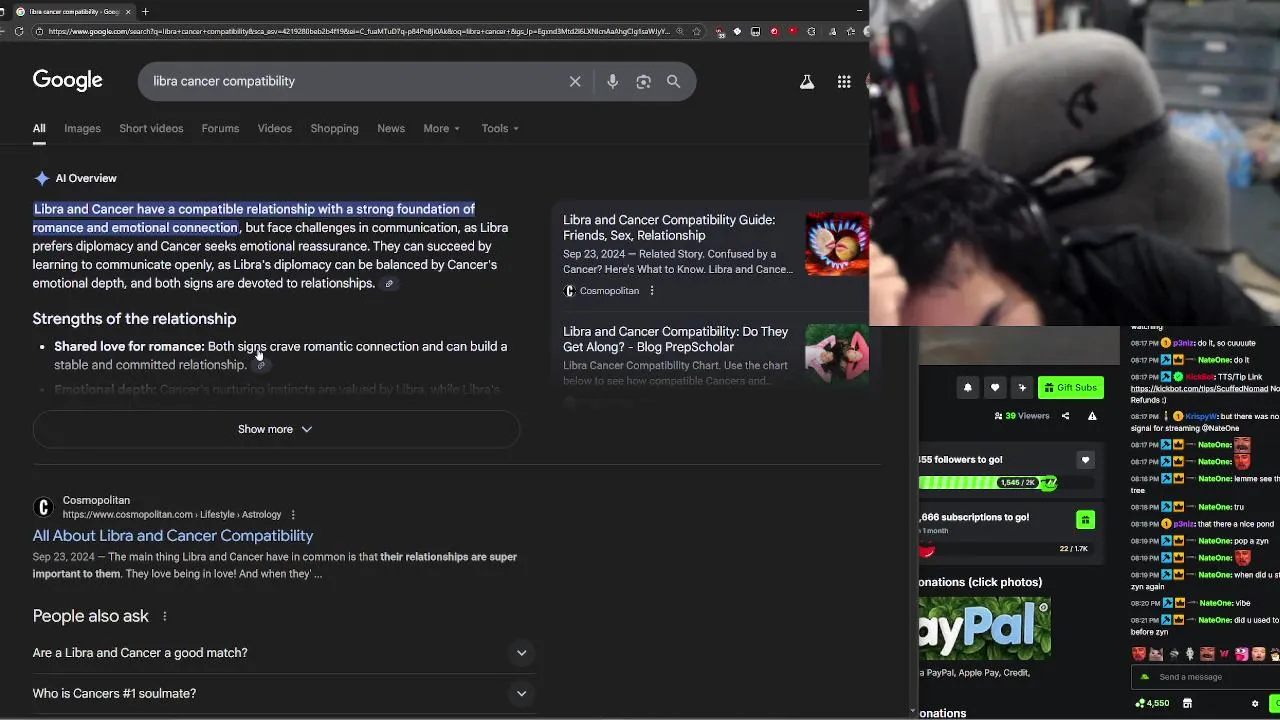Click the report warning triangle icon
The width and height of the screenshot is (1280, 720).
[x=1092, y=416]
